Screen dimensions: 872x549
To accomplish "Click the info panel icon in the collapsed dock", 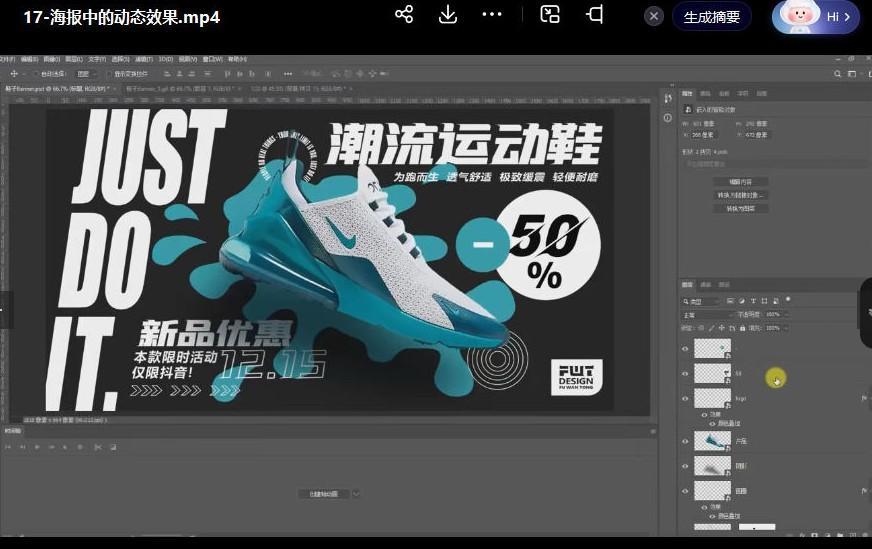I will tap(667, 117).
